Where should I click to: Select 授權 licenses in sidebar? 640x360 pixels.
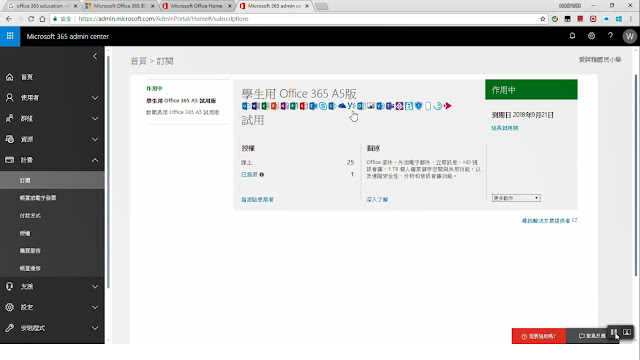pos(25,233)
